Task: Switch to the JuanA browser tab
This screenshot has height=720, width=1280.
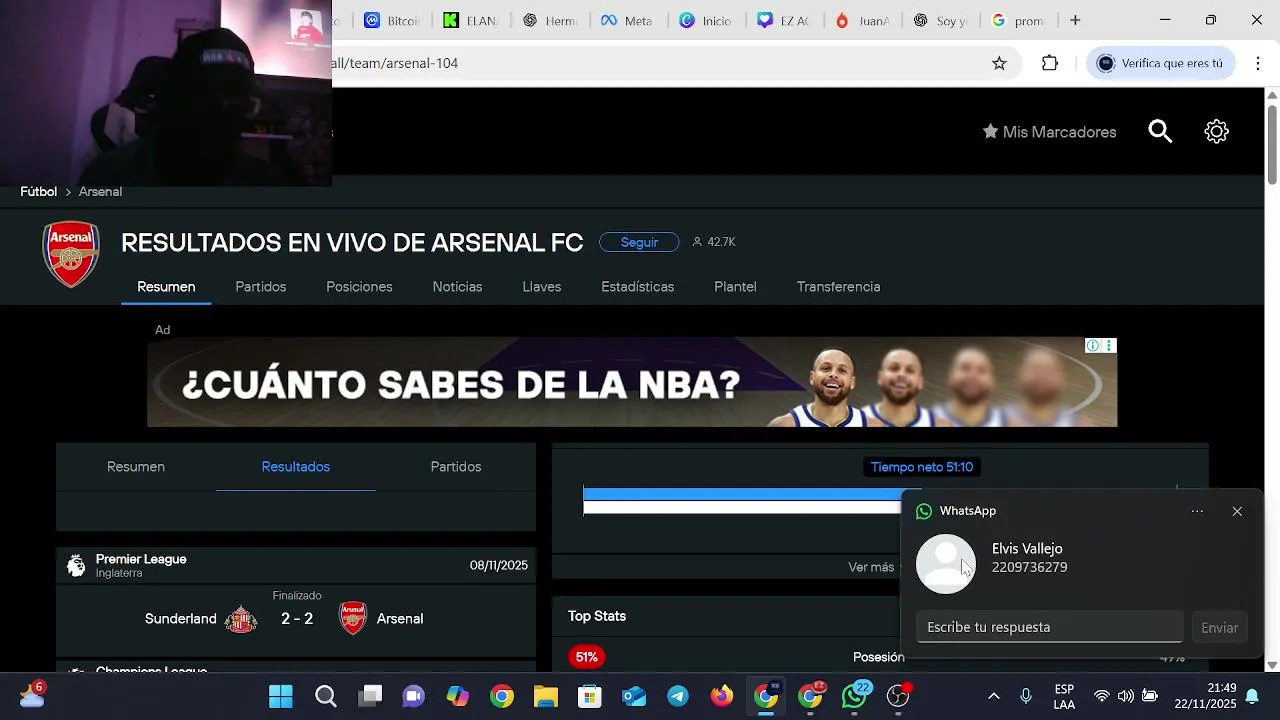Action: click(862, 20)
